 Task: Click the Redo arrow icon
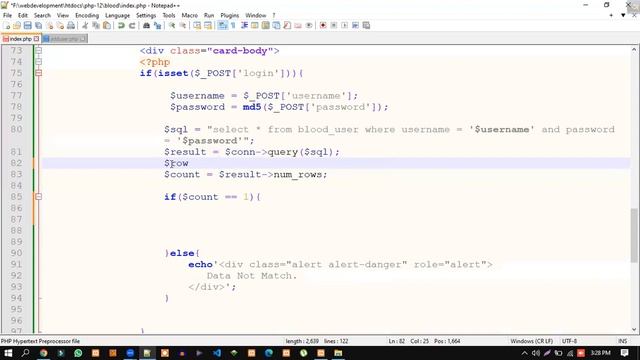(x=132, y=26)
